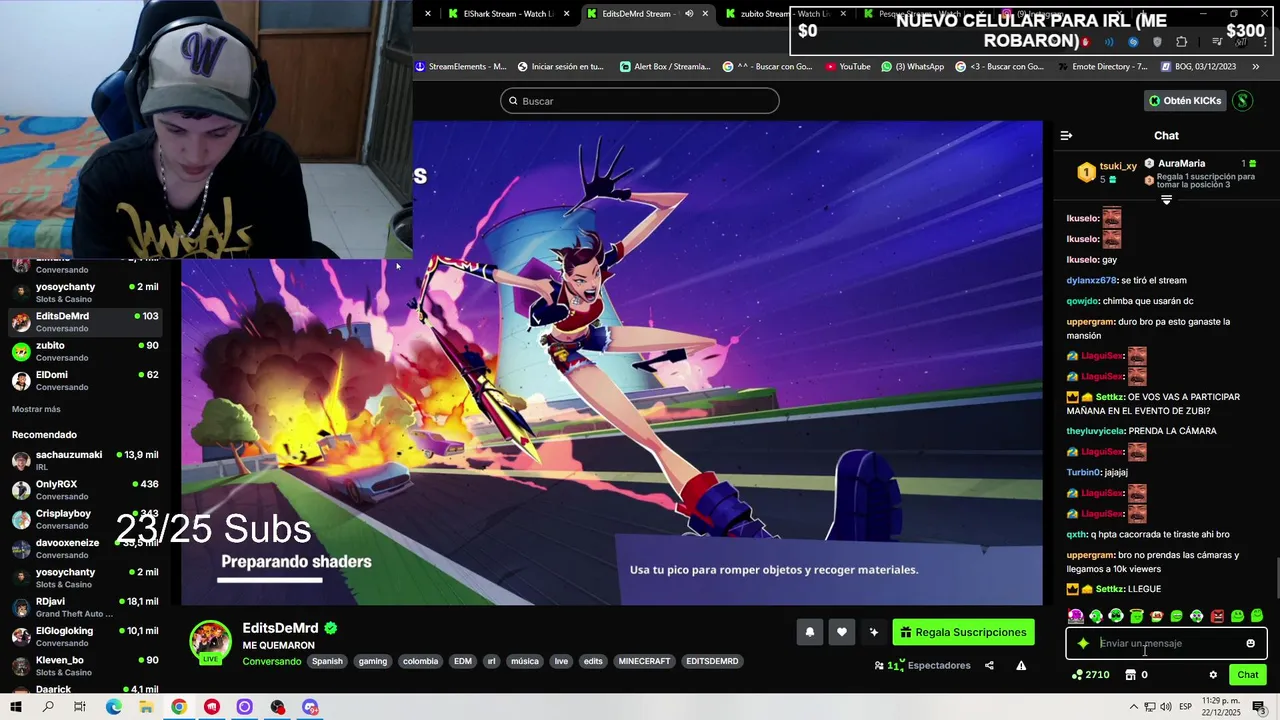
Task: Toggle the volume icon in system tray
Action: [x=1166, y=707]
